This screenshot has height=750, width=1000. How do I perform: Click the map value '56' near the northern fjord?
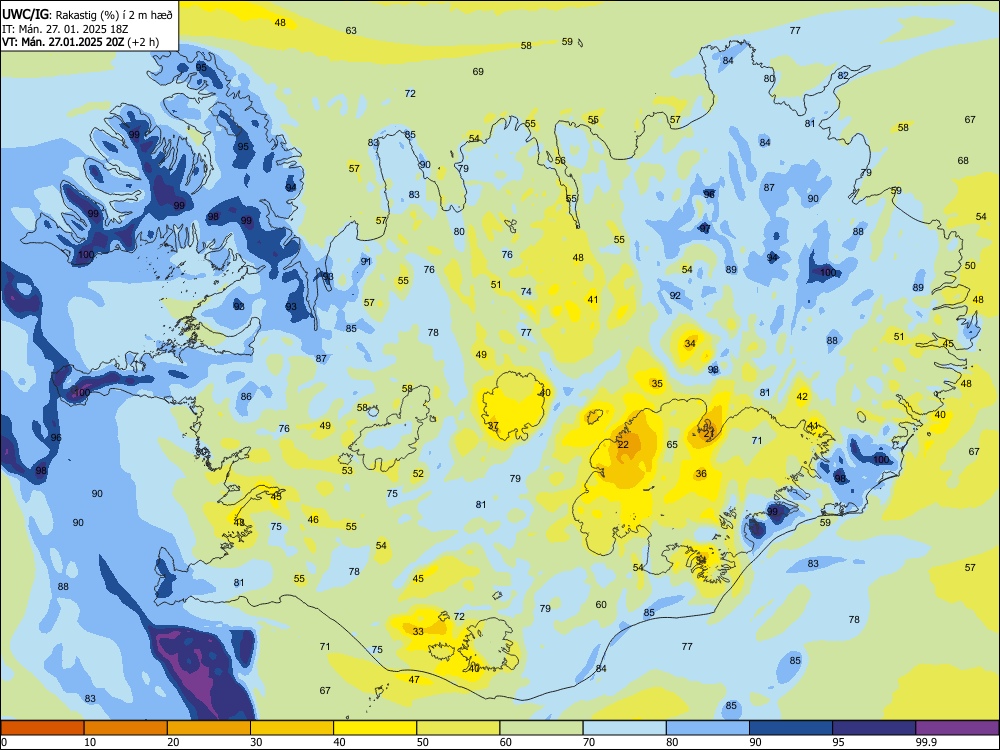pos(560,161)
